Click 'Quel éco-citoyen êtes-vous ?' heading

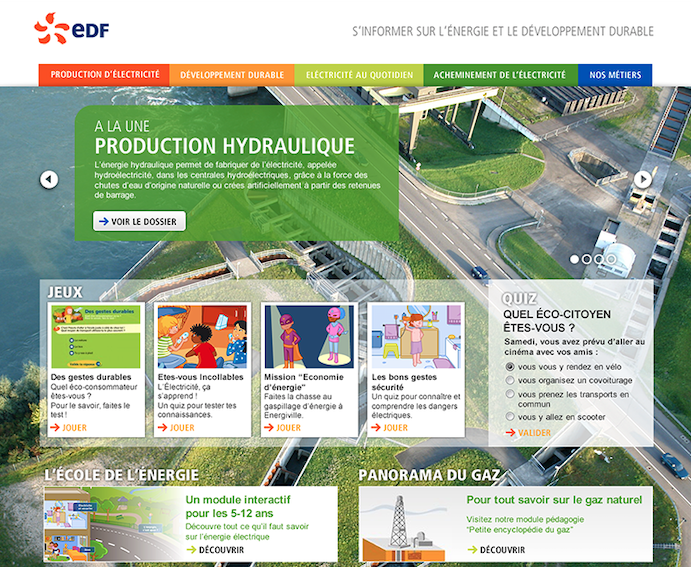(557, 321)
